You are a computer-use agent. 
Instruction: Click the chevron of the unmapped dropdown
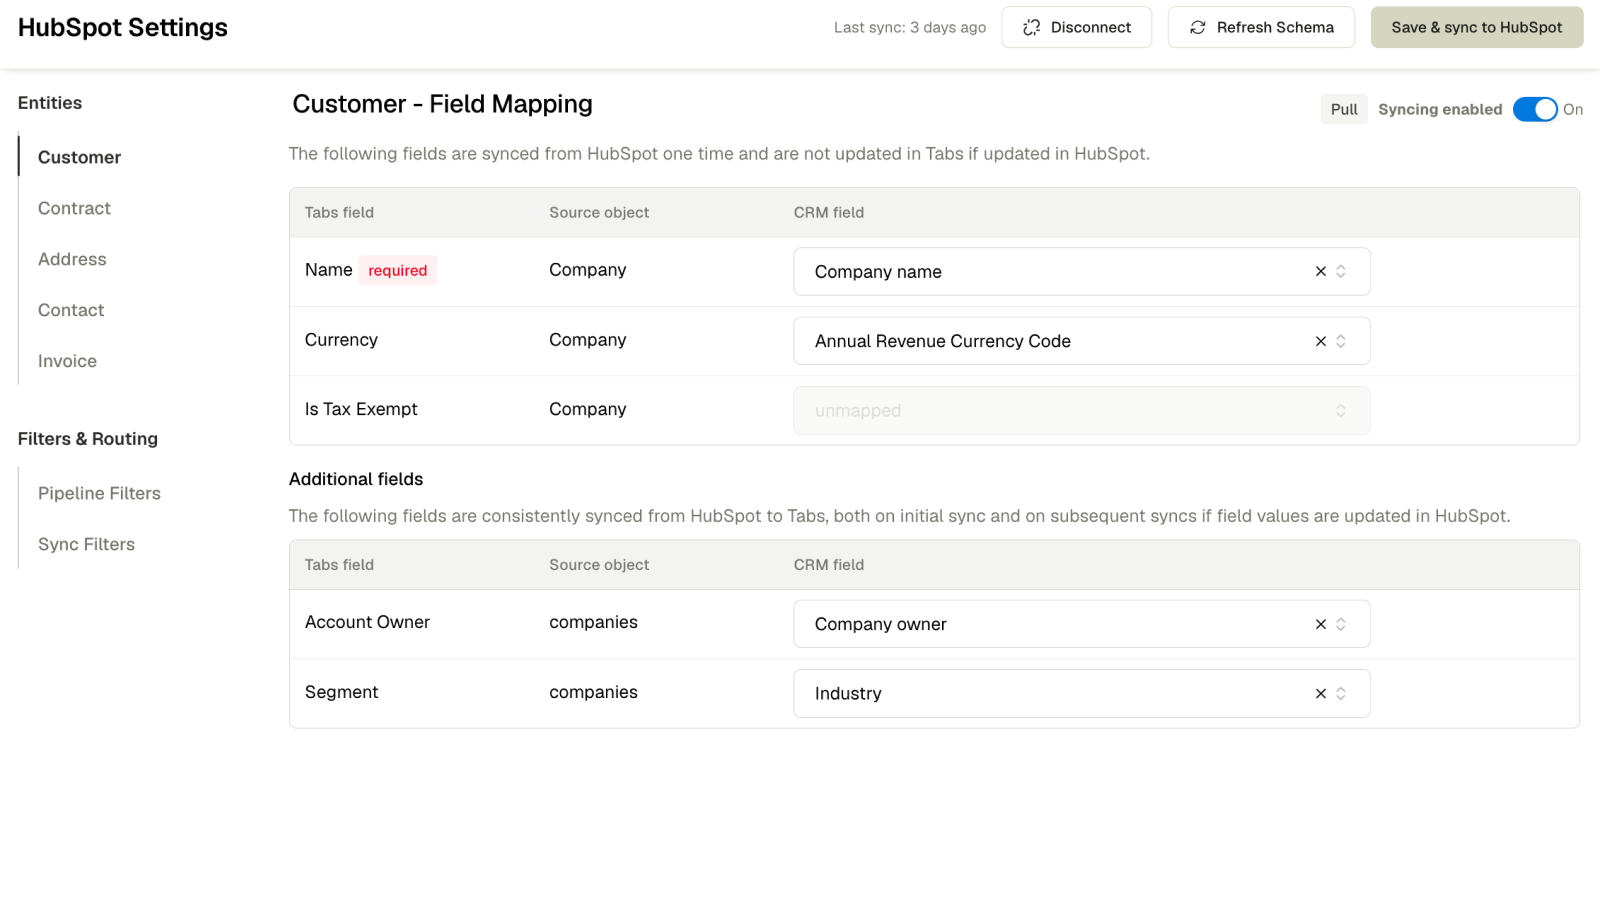(1341, 411)
